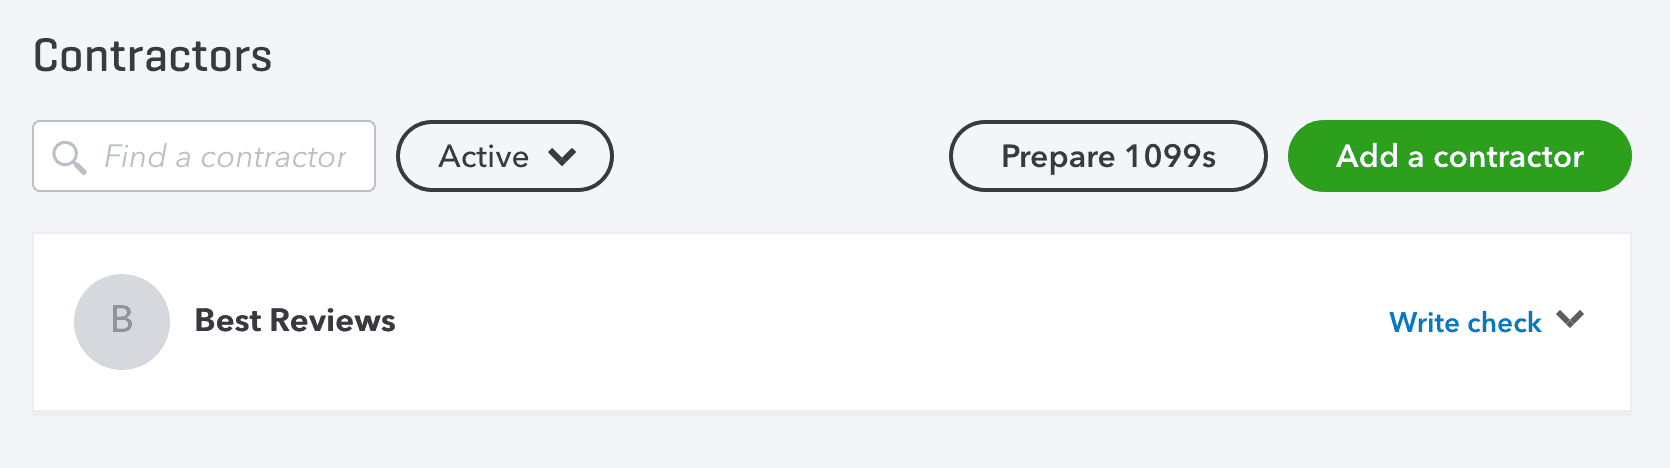
Task: Open Best Reviews profile via its avatar
Action: coord(121,321)
